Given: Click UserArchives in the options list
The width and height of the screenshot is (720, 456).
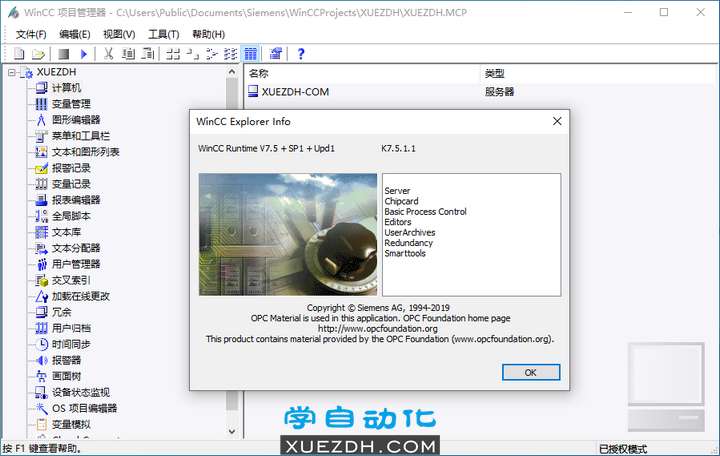Looking at the screenshot, I should [x=410, y=232].
